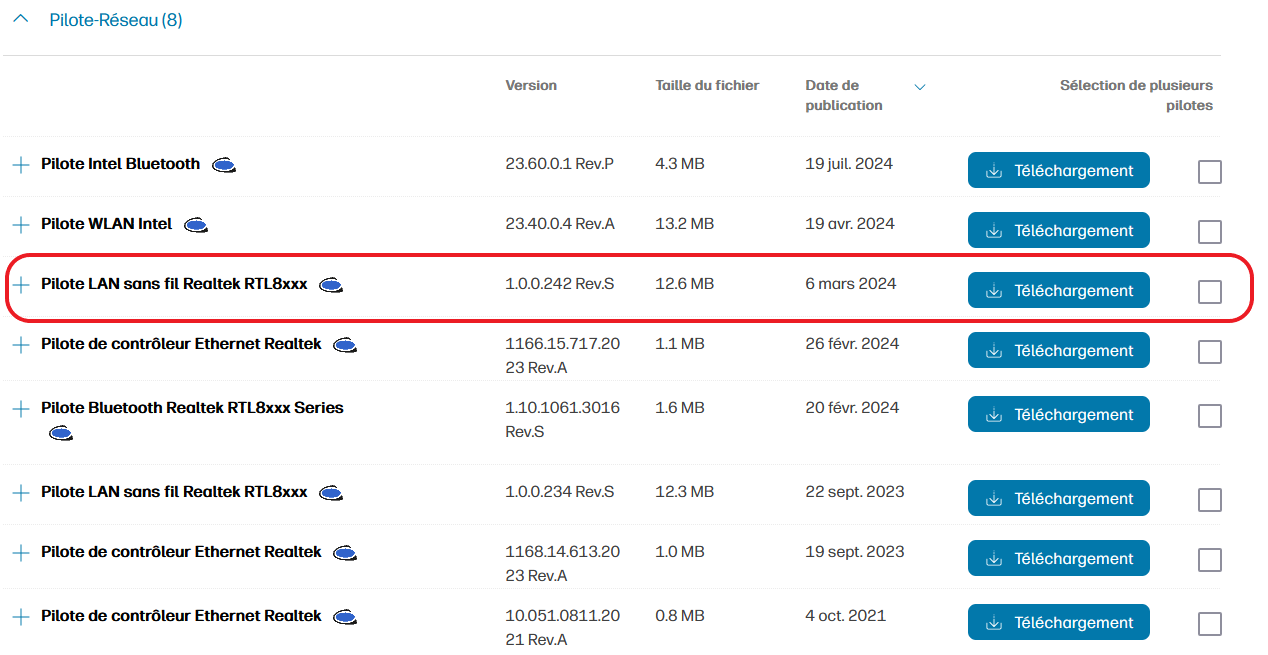The image size is (1268, 655).
Task: Click the 1.6 MB file size
Action: 680,408
